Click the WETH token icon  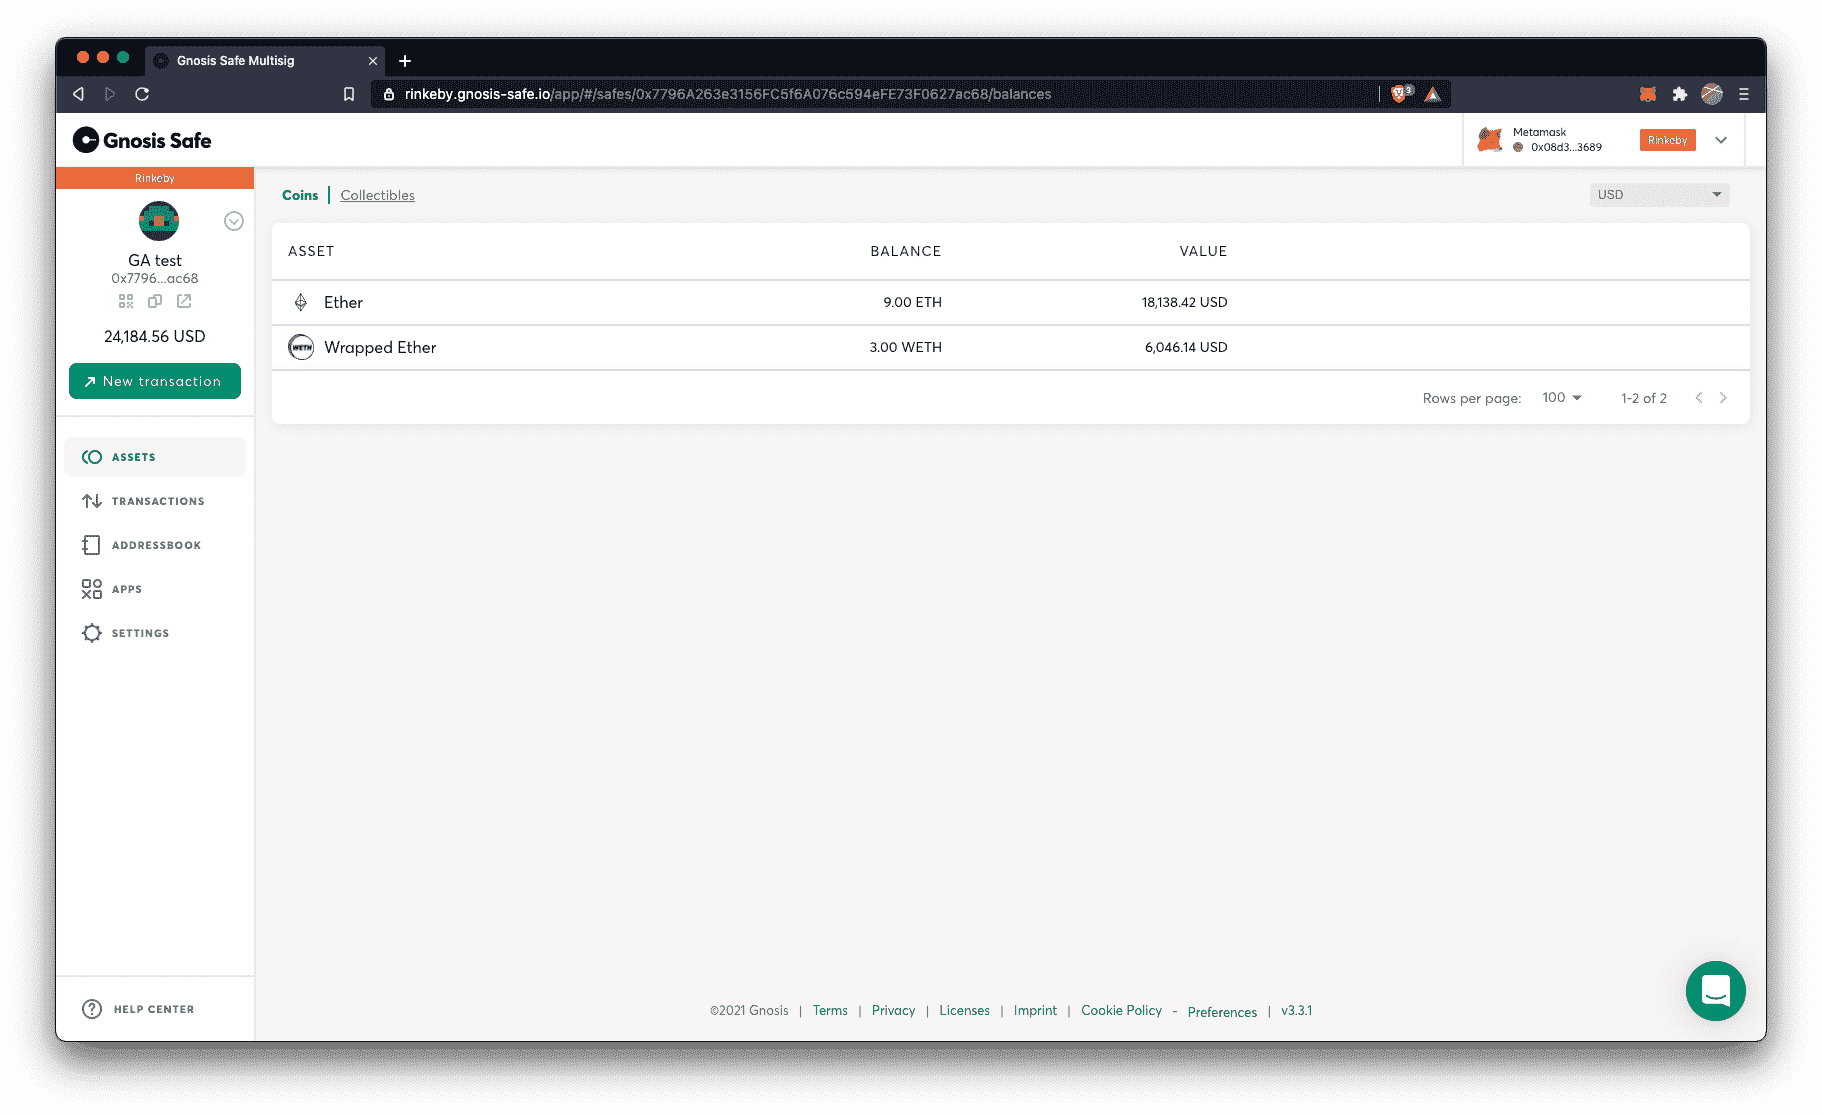point(301,347)
